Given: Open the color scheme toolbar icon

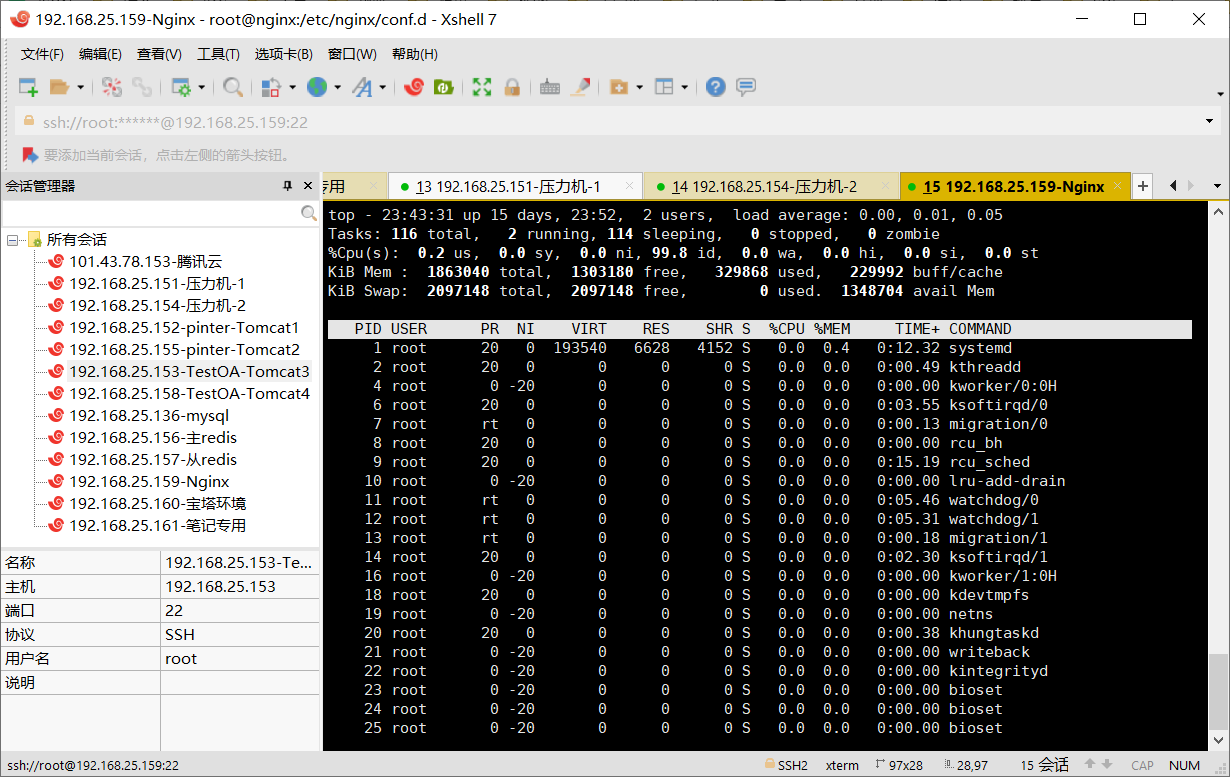Looking at the screenshot, I should (x=271, y=87).
